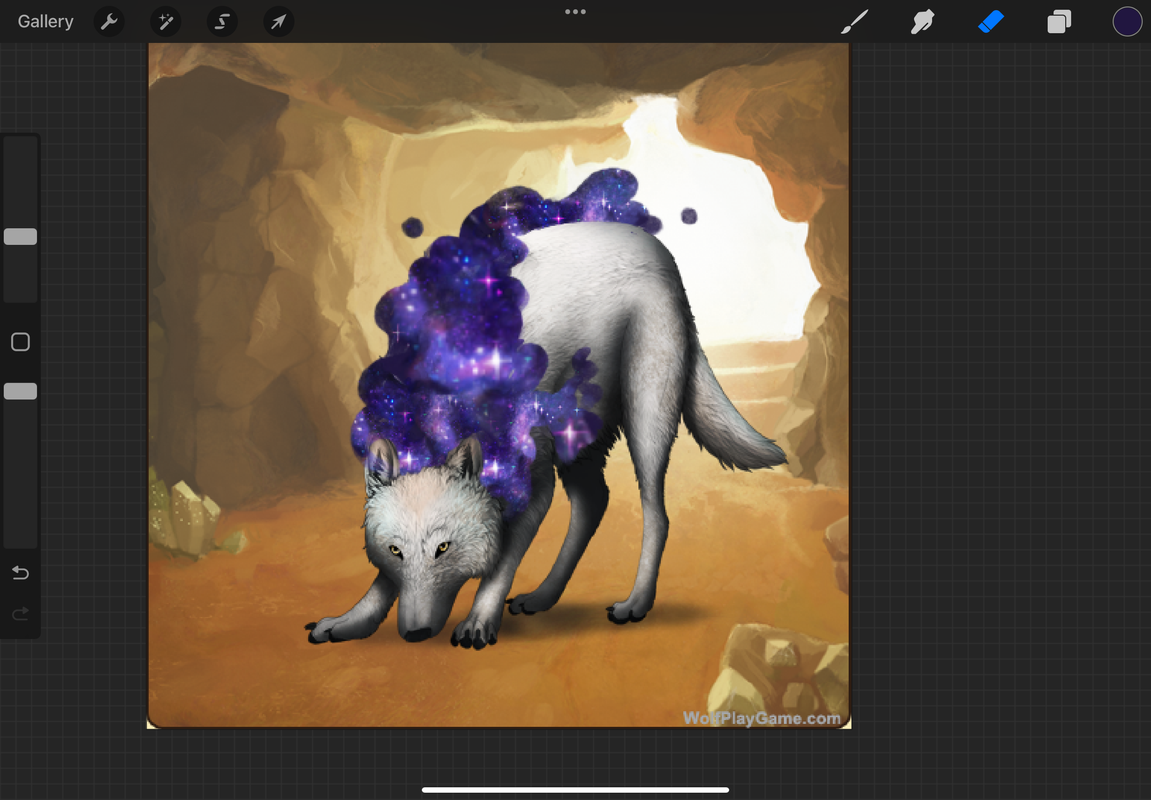Screen dimensions: 1151x800
Task: Open the Actions wrench menu
Action: tap(109, 22)
